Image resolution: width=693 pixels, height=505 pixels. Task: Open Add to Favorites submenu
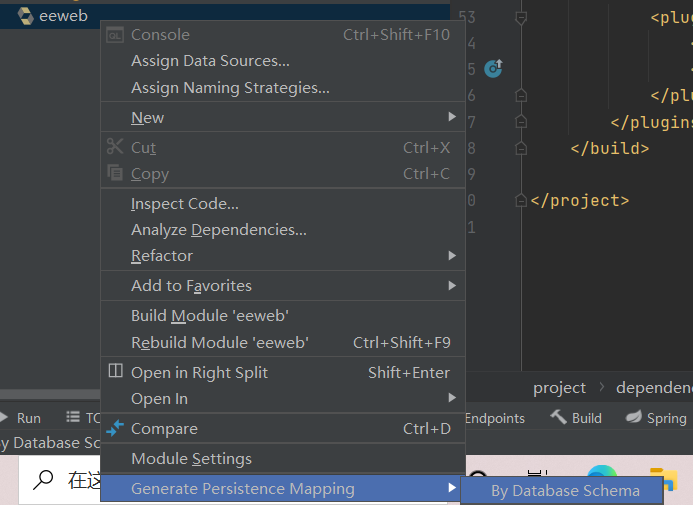click(x=283, y=286)
